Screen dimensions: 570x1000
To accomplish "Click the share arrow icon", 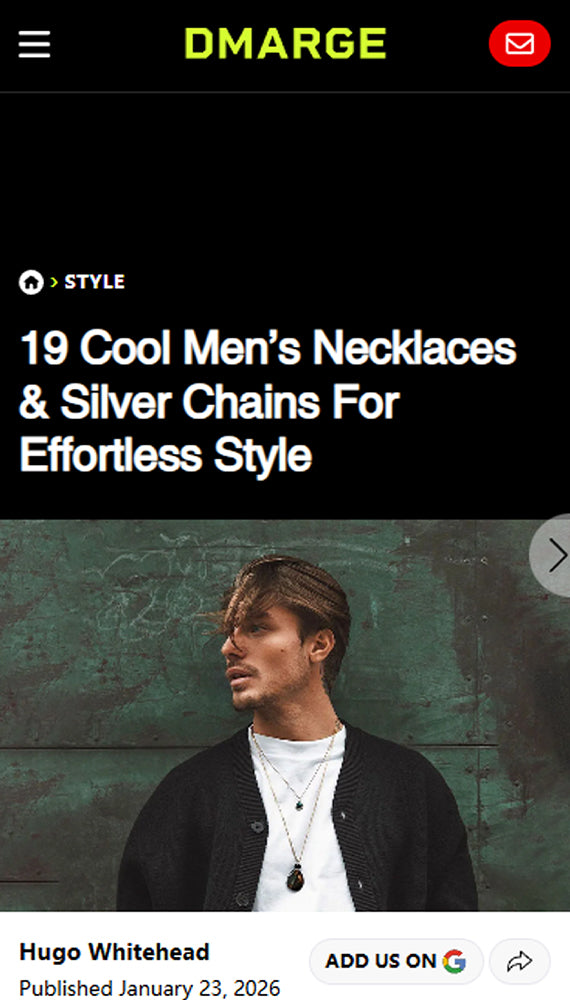I will [520, 961].
